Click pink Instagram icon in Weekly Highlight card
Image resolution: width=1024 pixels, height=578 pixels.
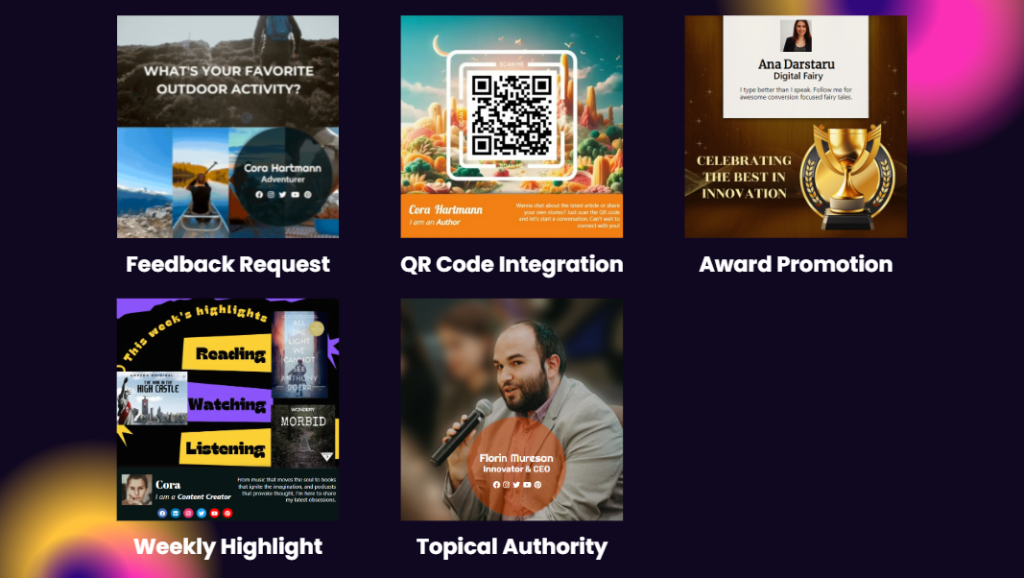(x=188, y=513)
